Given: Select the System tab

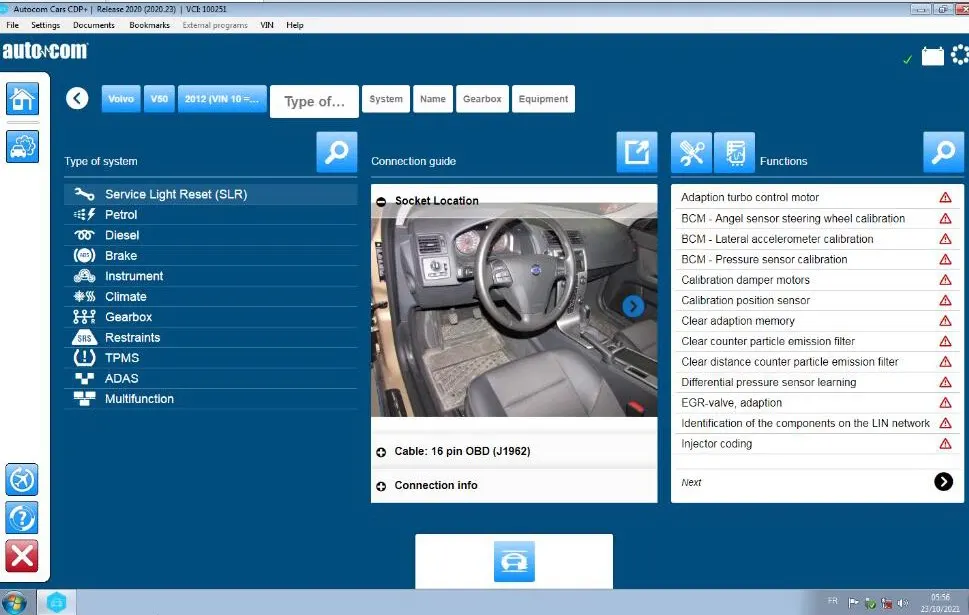Looking at the screenshot, I should pyautogui.click(x=386, y=99).
